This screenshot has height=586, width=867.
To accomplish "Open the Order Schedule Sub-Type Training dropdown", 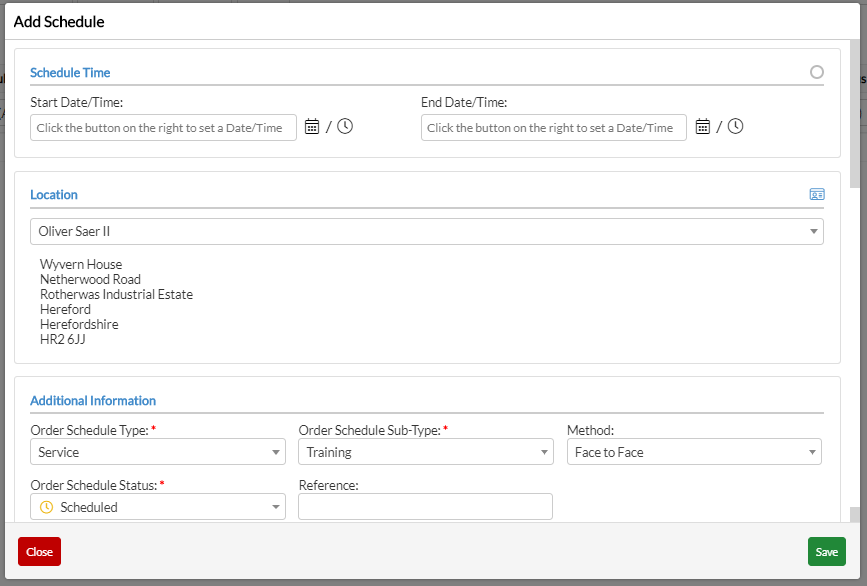I will tap(426, 452).
